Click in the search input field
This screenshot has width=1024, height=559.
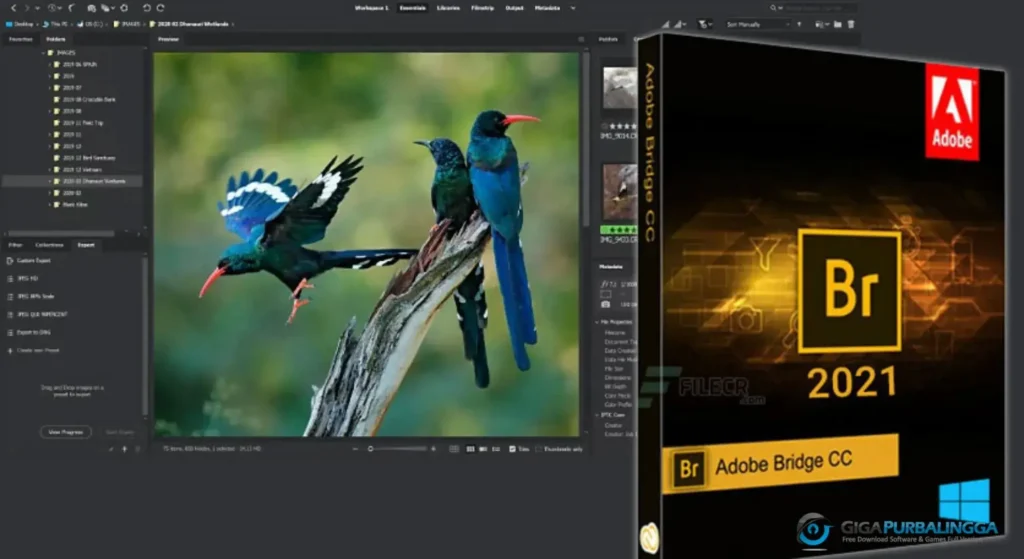(820, 8)
